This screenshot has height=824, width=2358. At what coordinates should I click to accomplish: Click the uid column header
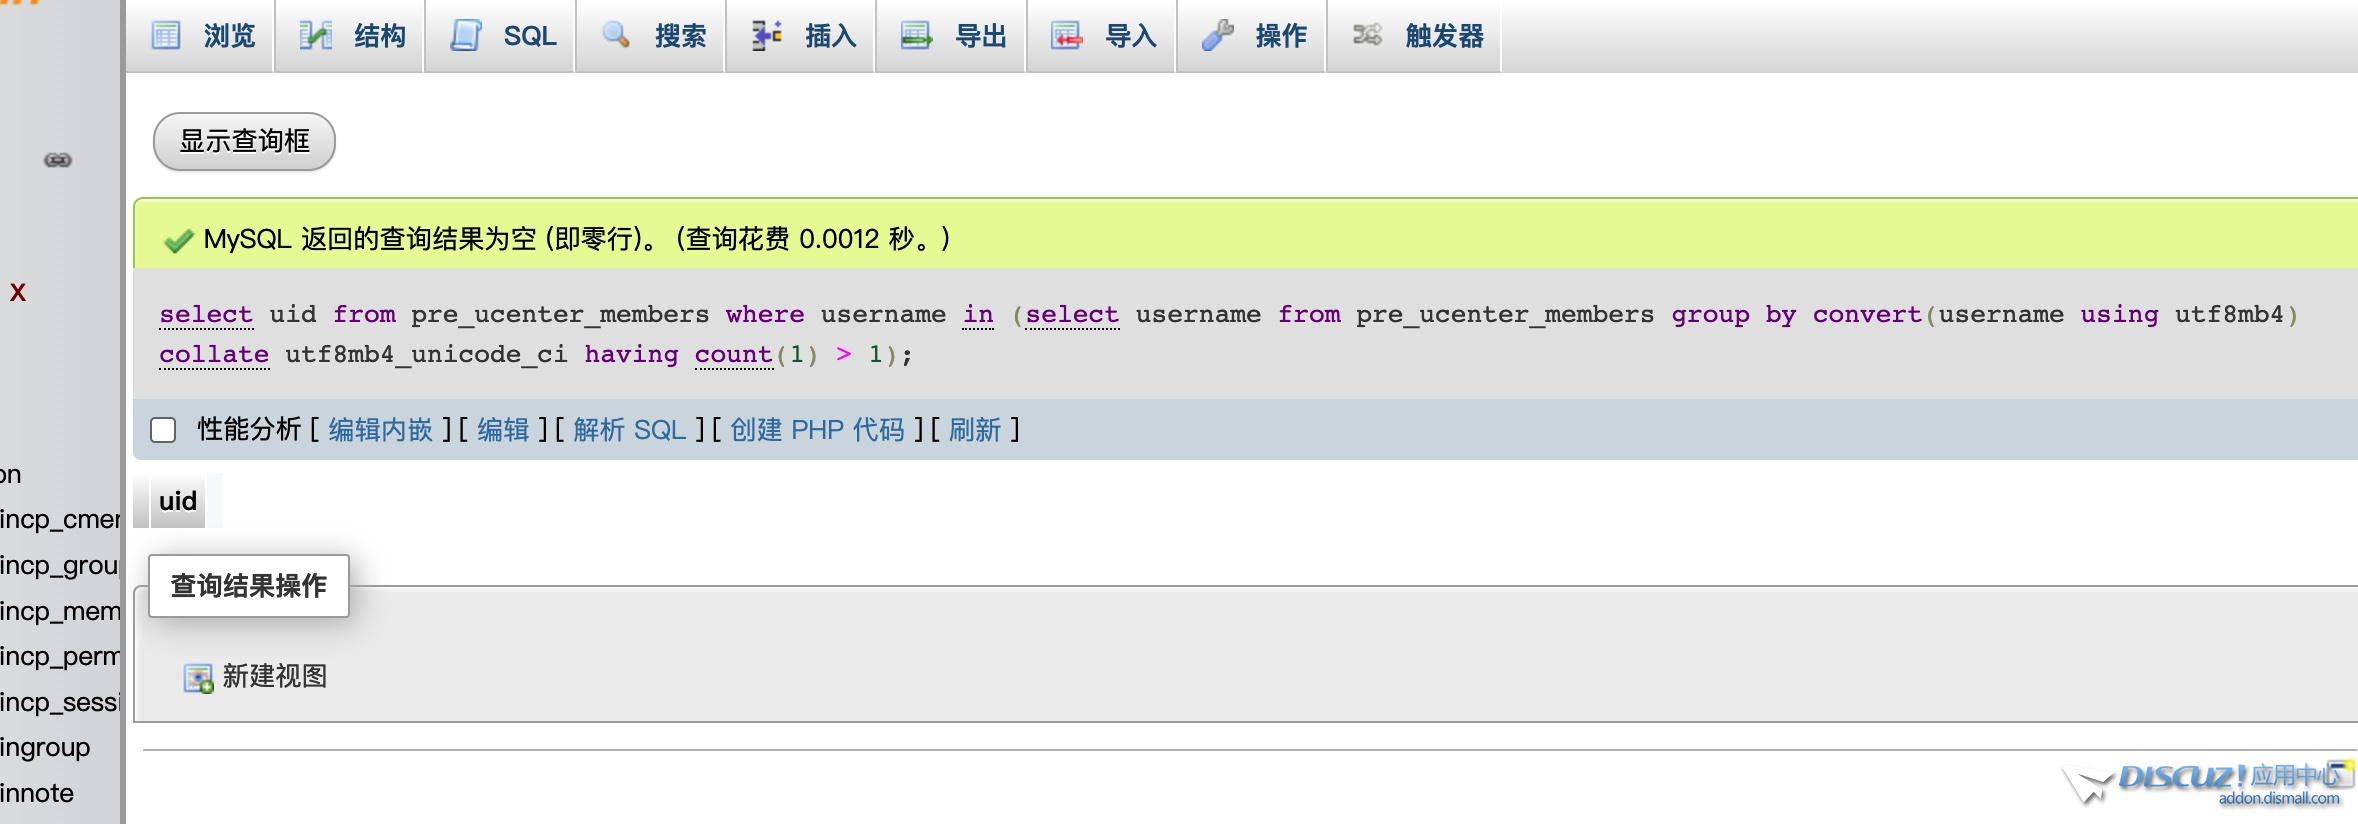178,501
